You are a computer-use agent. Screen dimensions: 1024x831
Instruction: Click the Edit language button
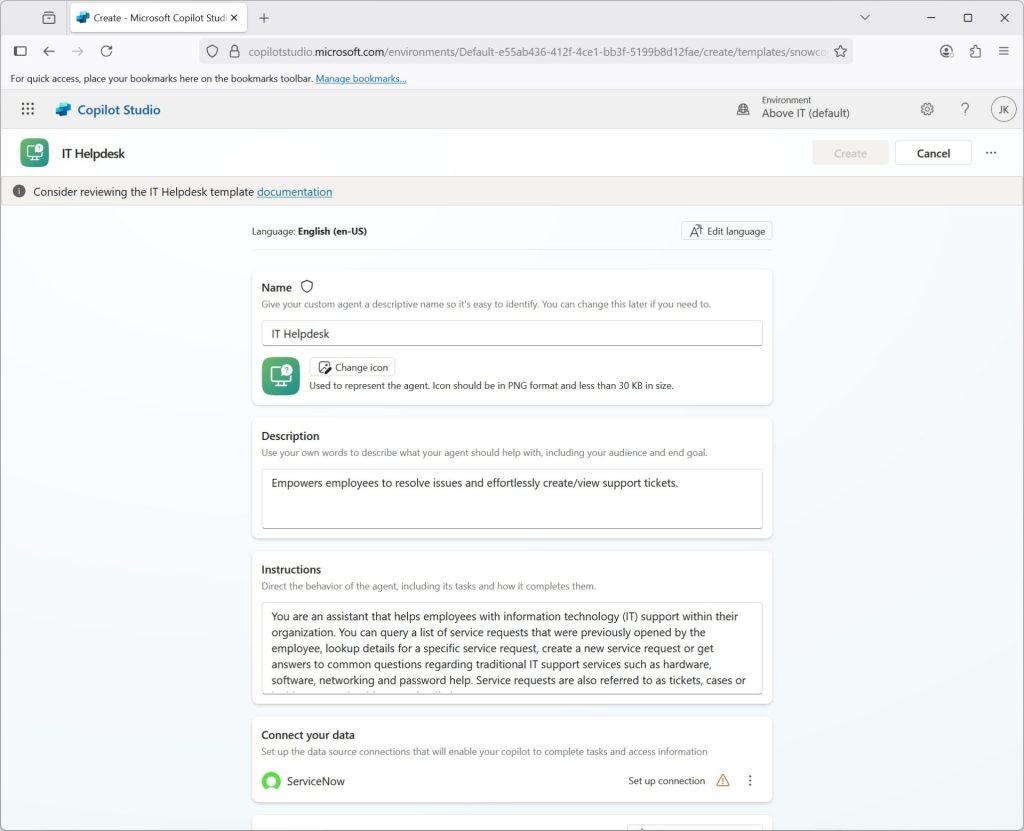point(727,231)
